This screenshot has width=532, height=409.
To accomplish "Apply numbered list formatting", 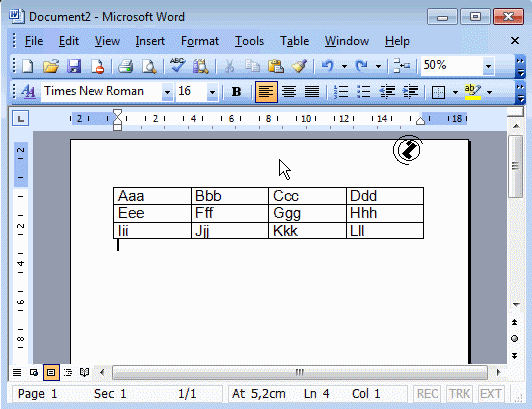I will pyautogui.click(x=341, y=92).
